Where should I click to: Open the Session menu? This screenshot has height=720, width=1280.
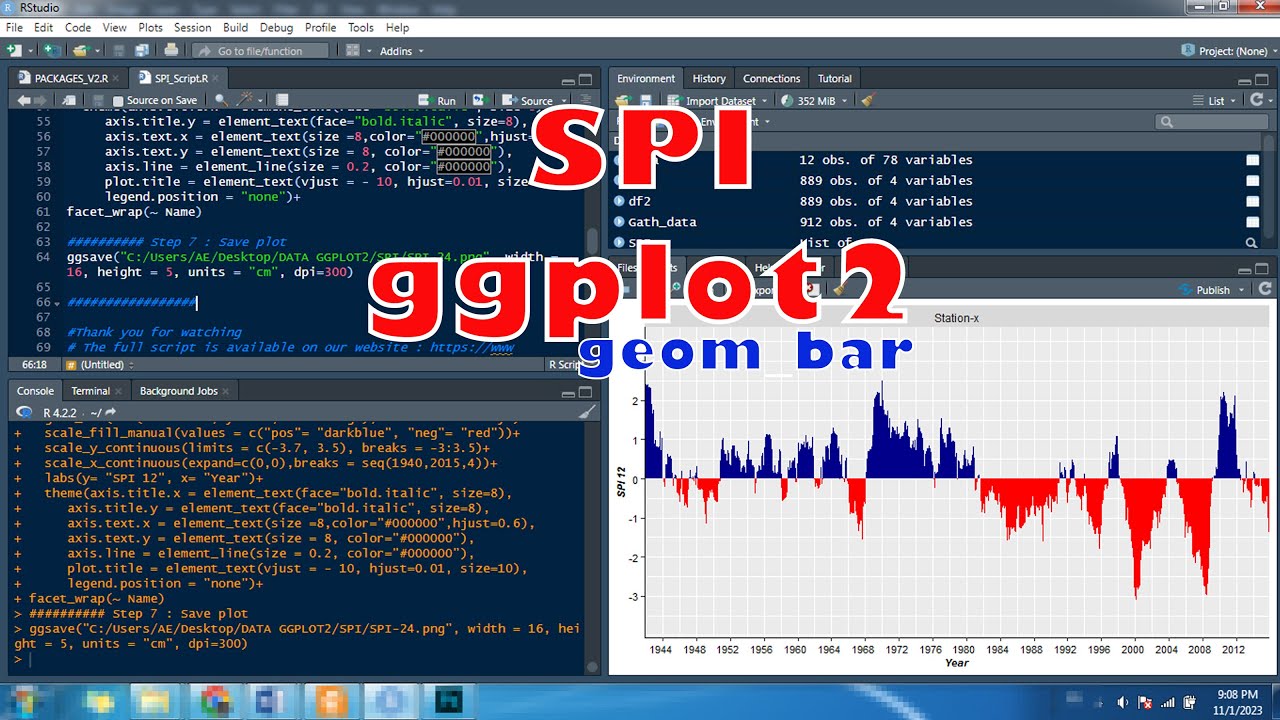click(x=192, y=28)
